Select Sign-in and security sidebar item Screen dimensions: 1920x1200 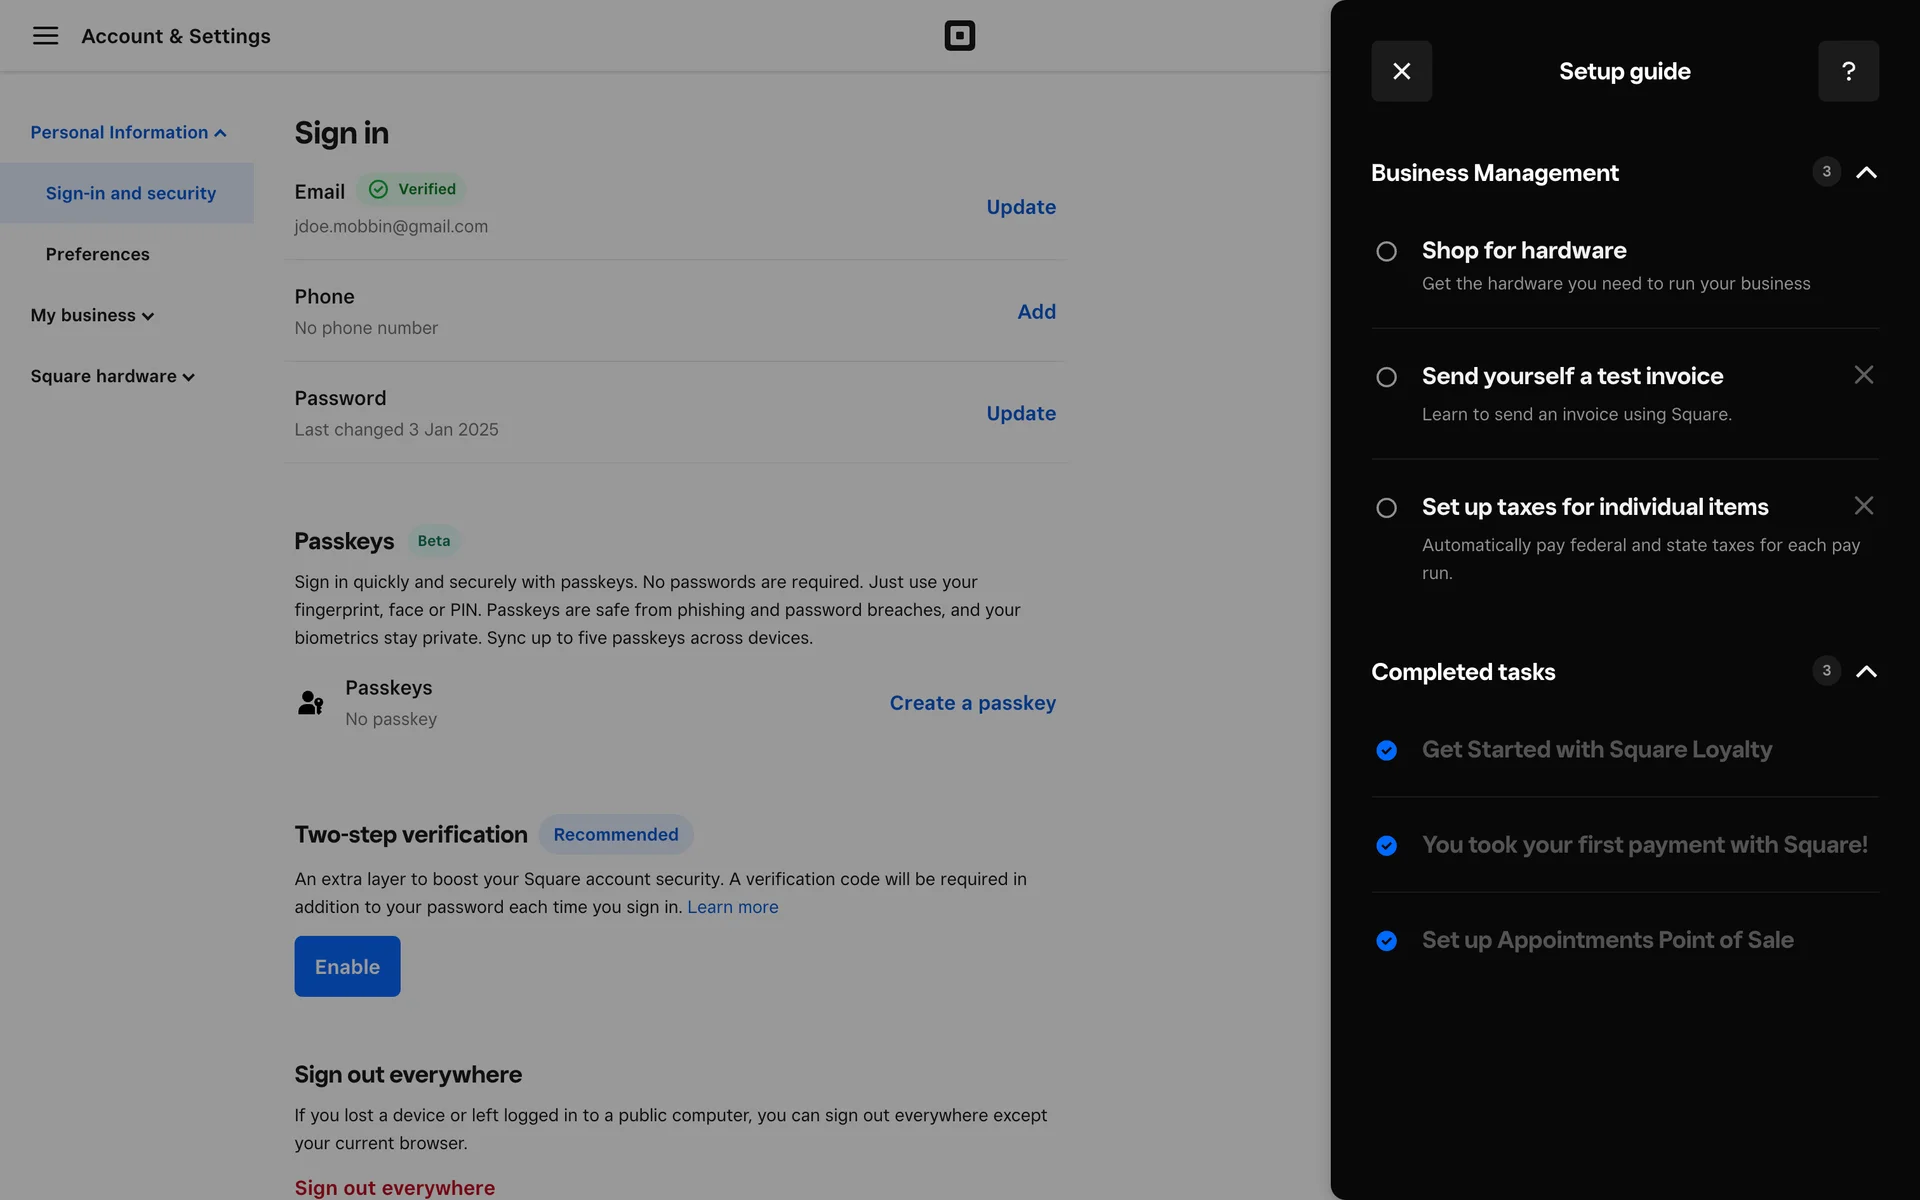130,193
